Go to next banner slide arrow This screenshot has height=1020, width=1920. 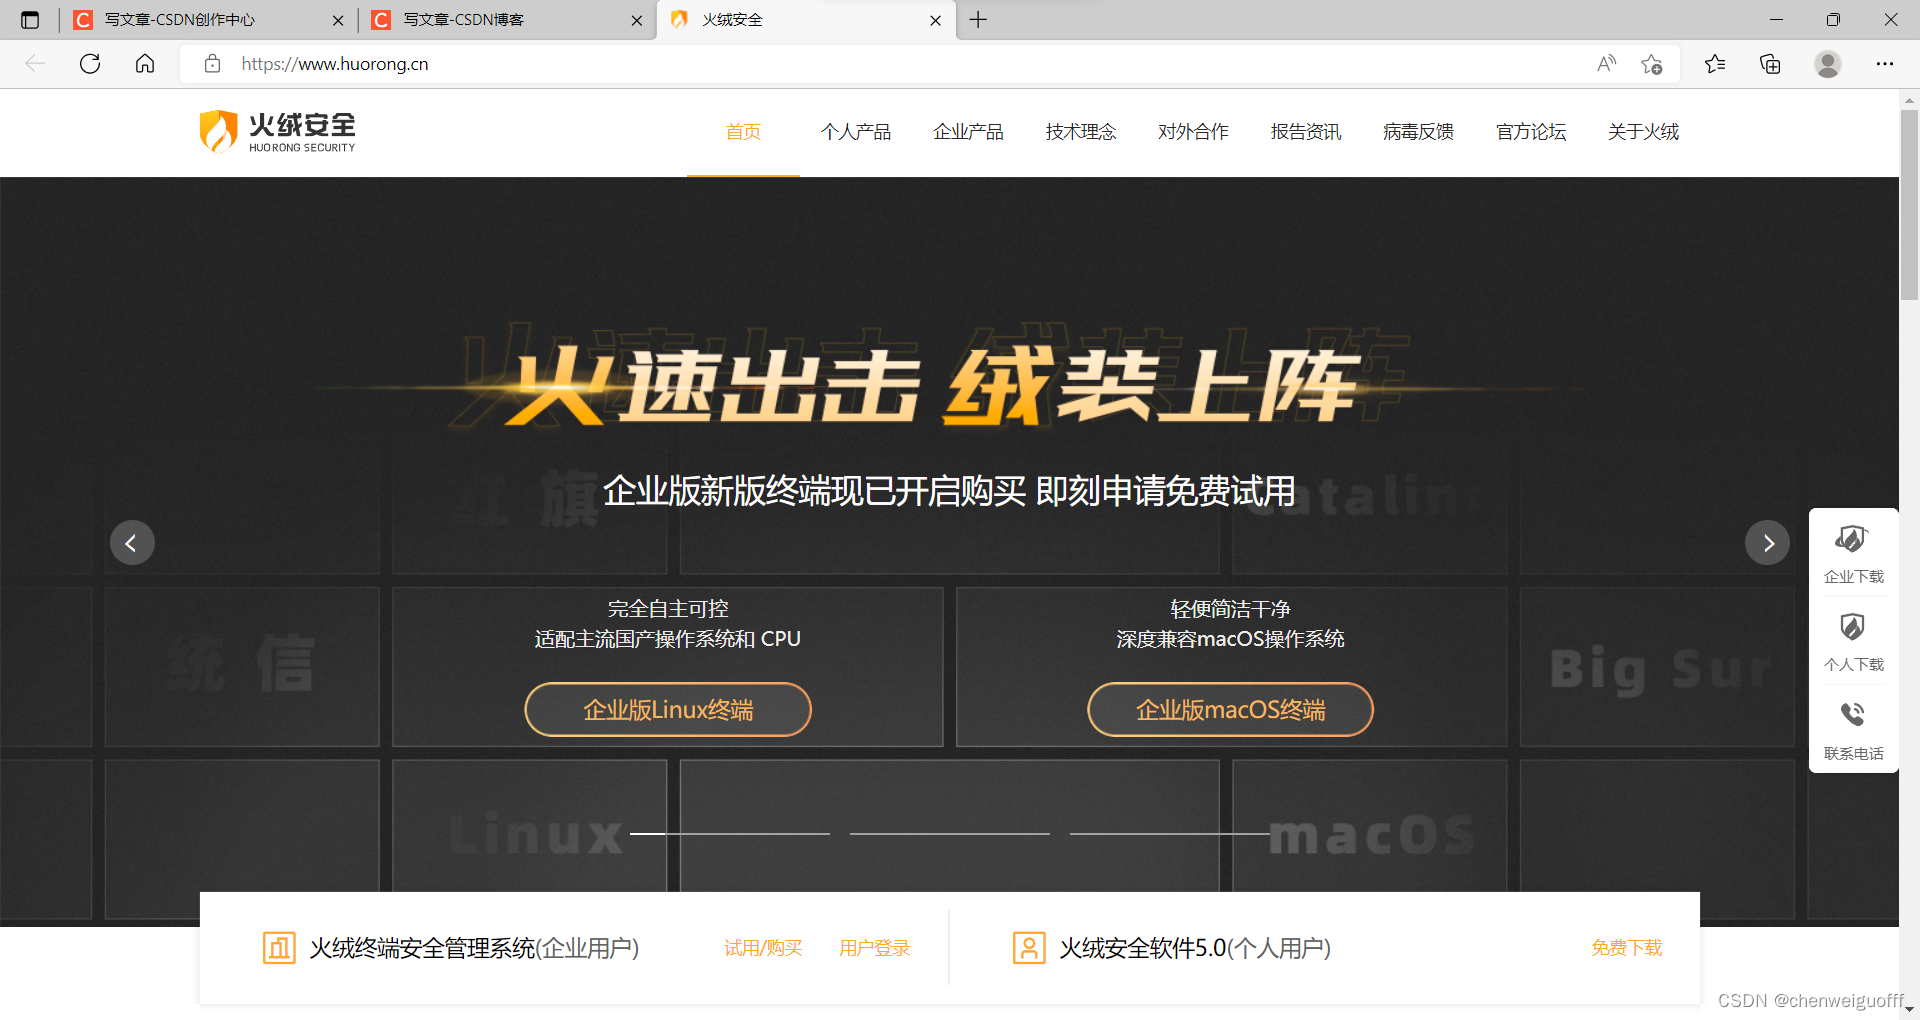pyautogui.click(x=1767, y=543)
